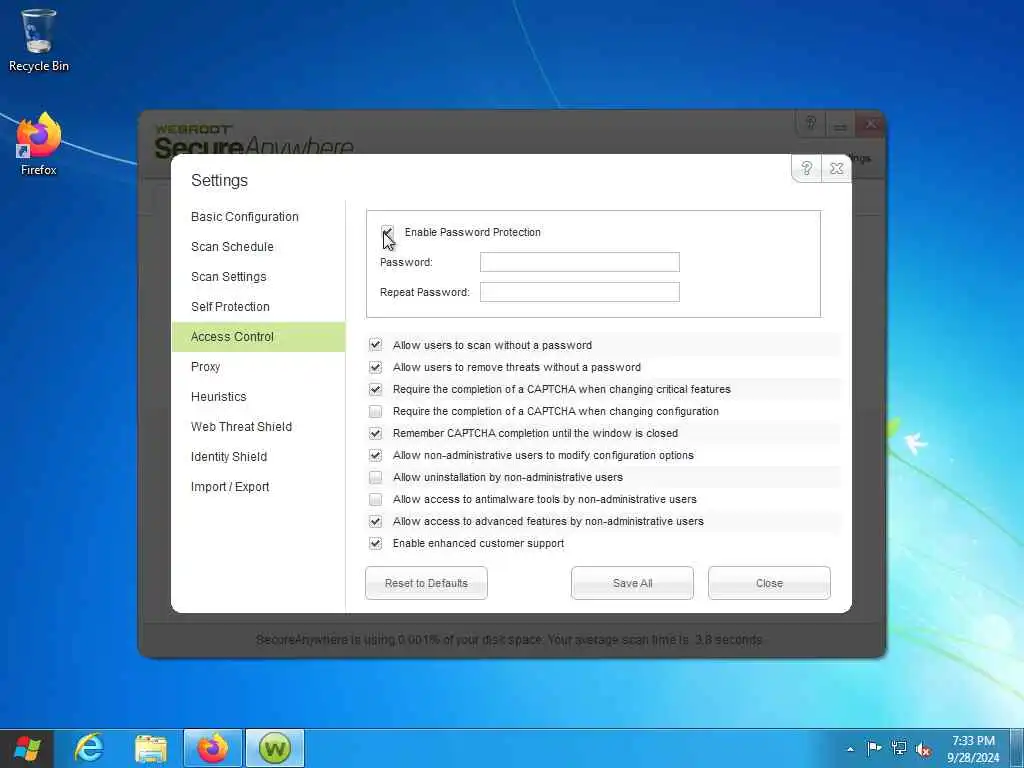The width and height of the screenshot is (1024, 768).
Task: Toggle Enable enhanced customer support
Action: [376, 543]
